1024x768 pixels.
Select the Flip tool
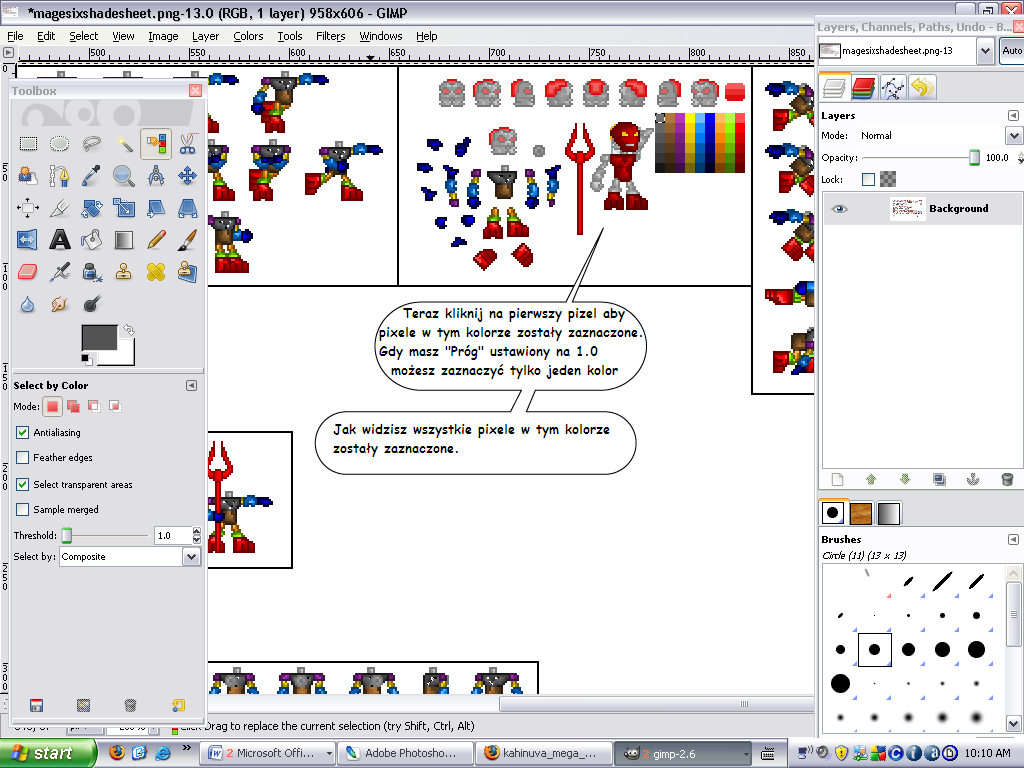tap(27, 240)
